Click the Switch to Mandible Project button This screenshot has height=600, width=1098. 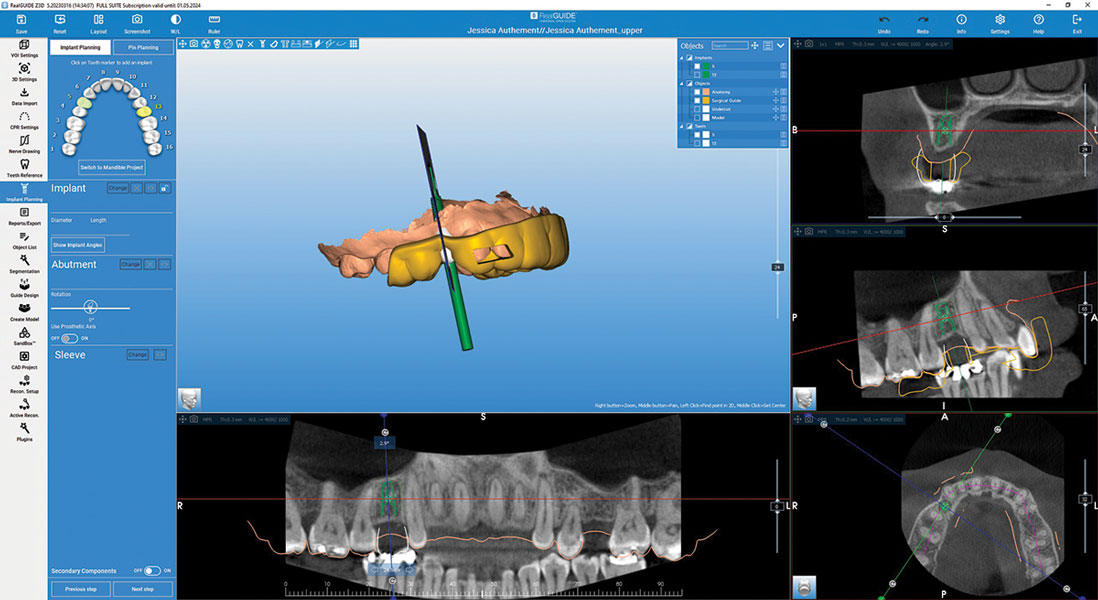112,167
